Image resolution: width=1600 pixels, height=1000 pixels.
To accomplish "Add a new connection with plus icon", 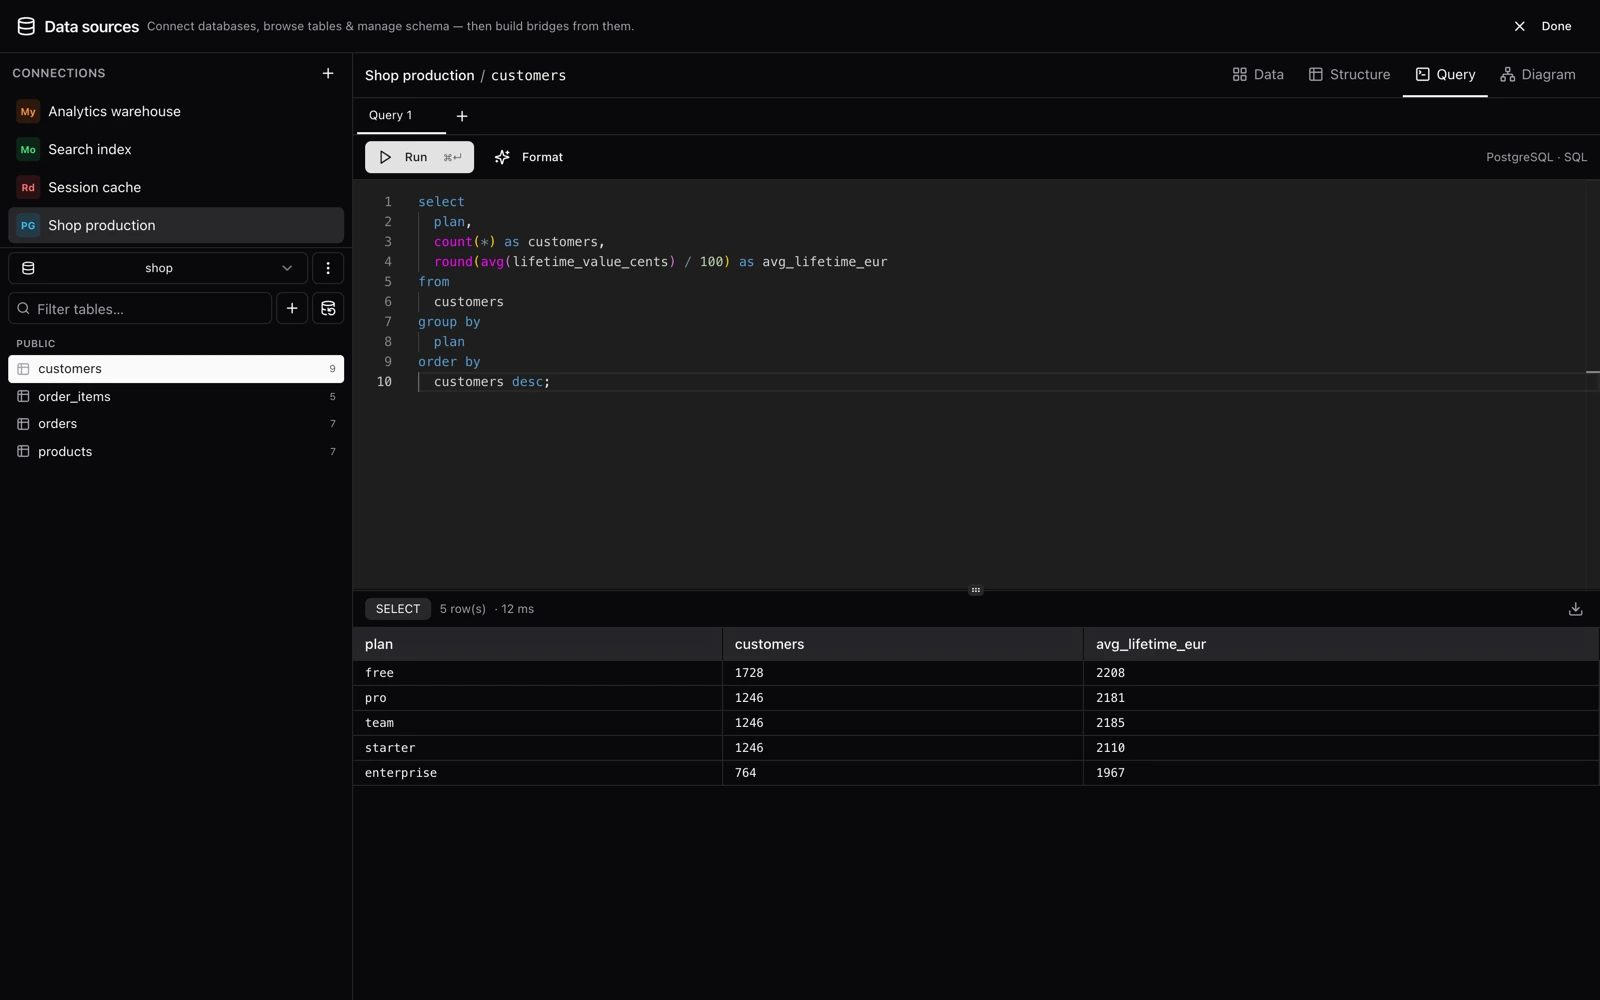I will pyautogui.click(x=328, y=73).
